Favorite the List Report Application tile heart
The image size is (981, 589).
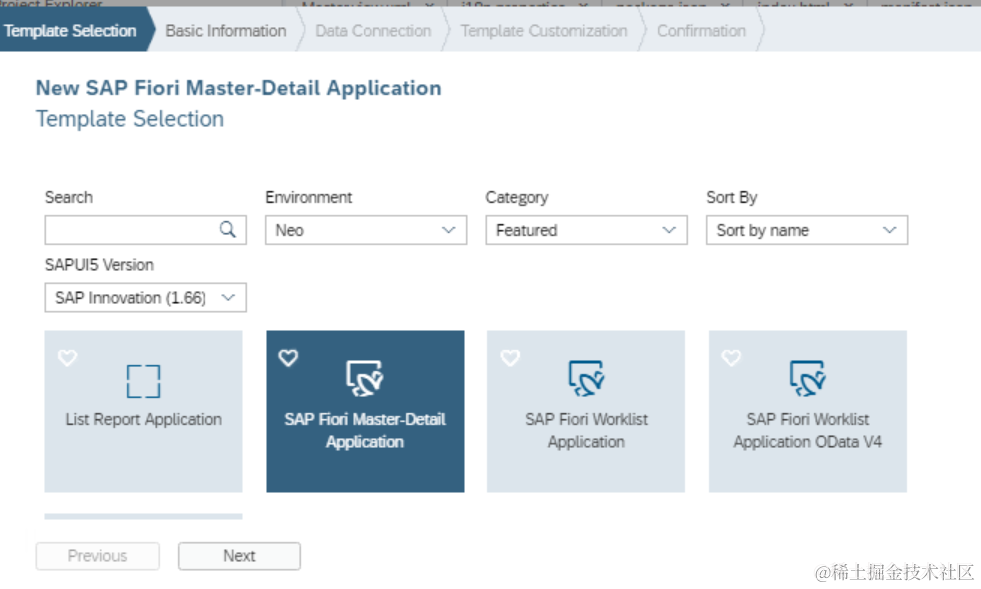pyautogui.click(x=68, y=358)
